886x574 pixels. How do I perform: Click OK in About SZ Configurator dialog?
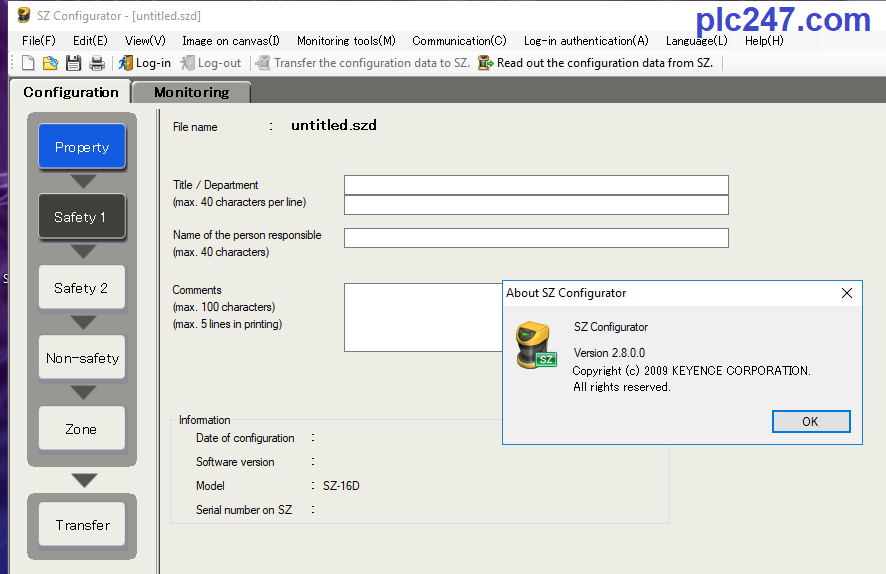click(x=811, y=421)
